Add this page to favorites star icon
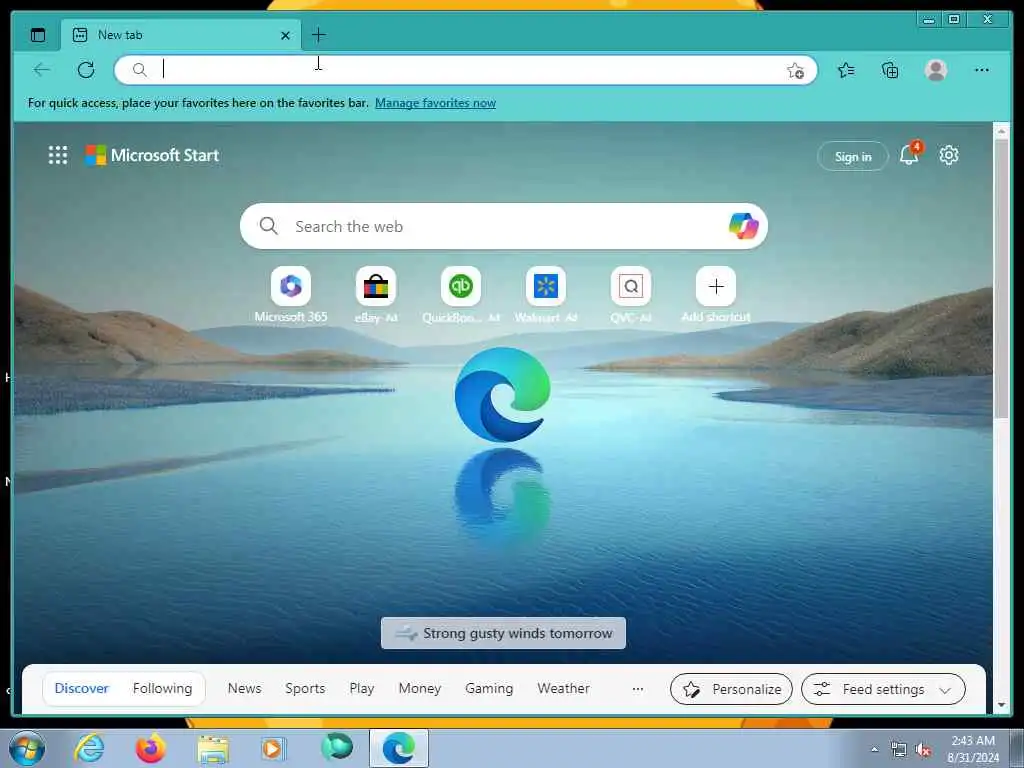This screenshot has width=1024, height=768. click(x=795, y=71)
